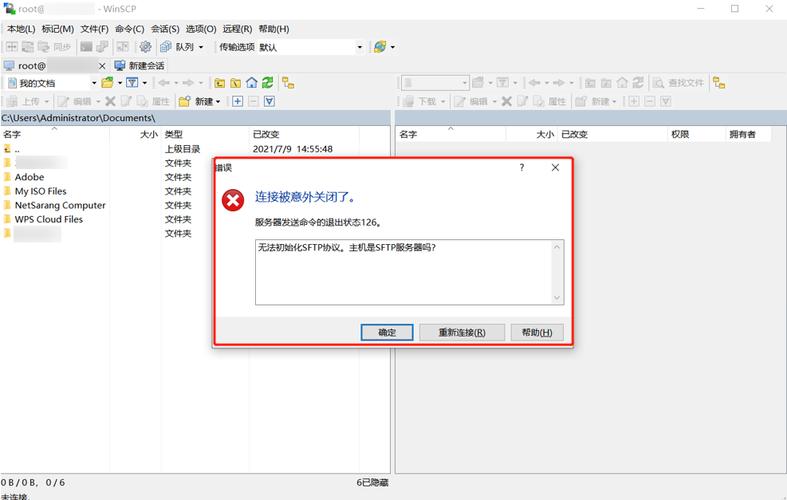Expand the local filter dropdown arrow
787x500 pixels.
145,83
